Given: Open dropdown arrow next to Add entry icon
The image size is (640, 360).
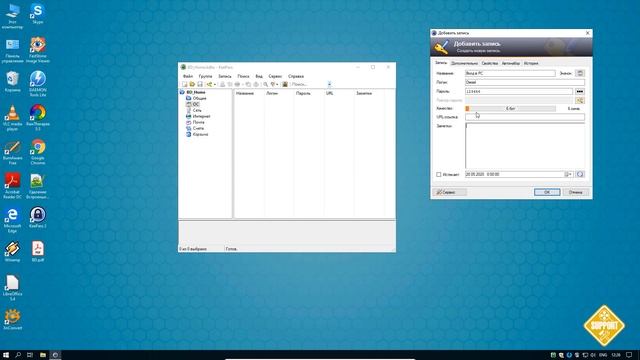Looking at the screenshot, I should pyautogui.click(x=215, y=84).
